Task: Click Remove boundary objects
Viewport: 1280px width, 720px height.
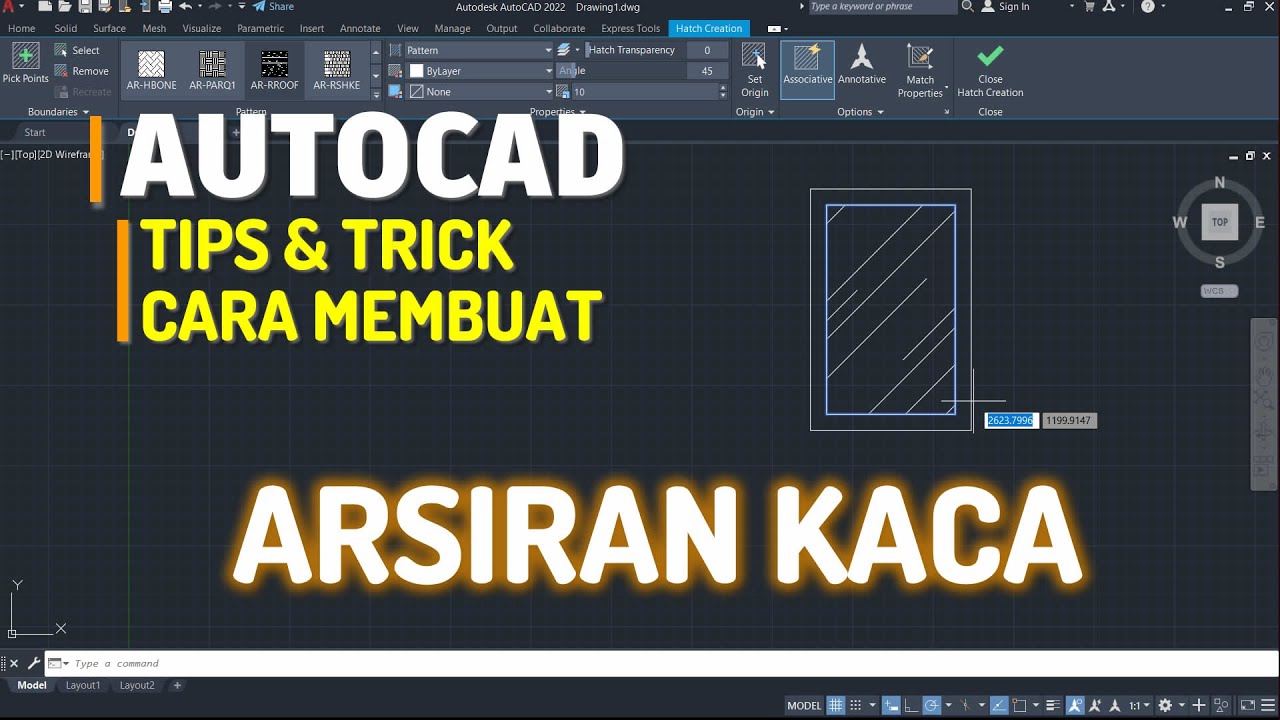Action: click(x=81, y=71)
